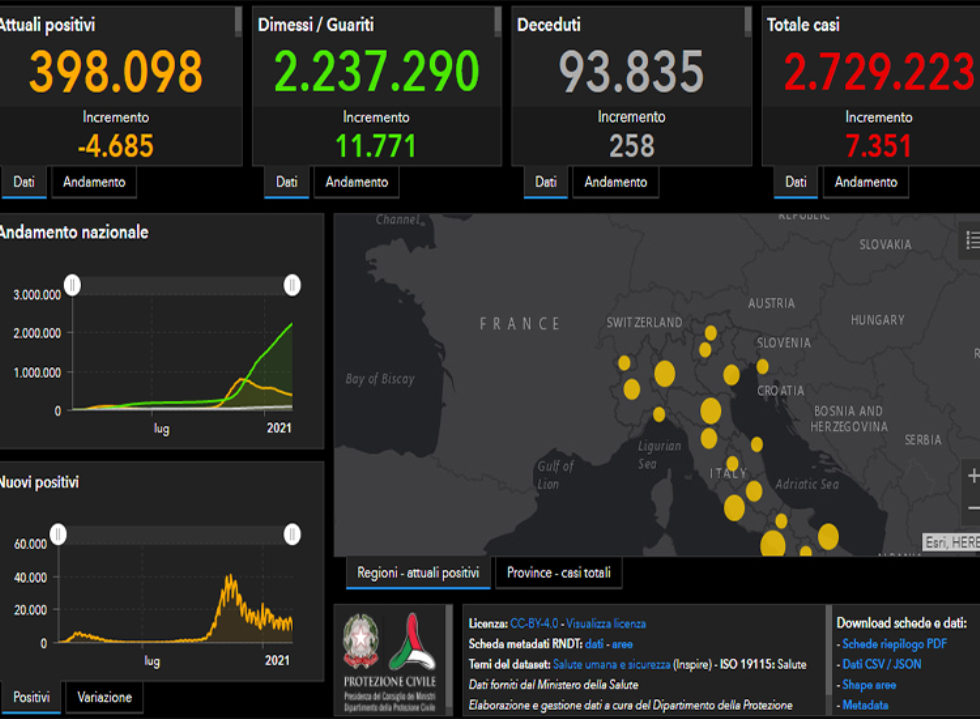The image size is (980, 719).
Task: Click the FRANCE label on the map
Action: pos(519,324)
